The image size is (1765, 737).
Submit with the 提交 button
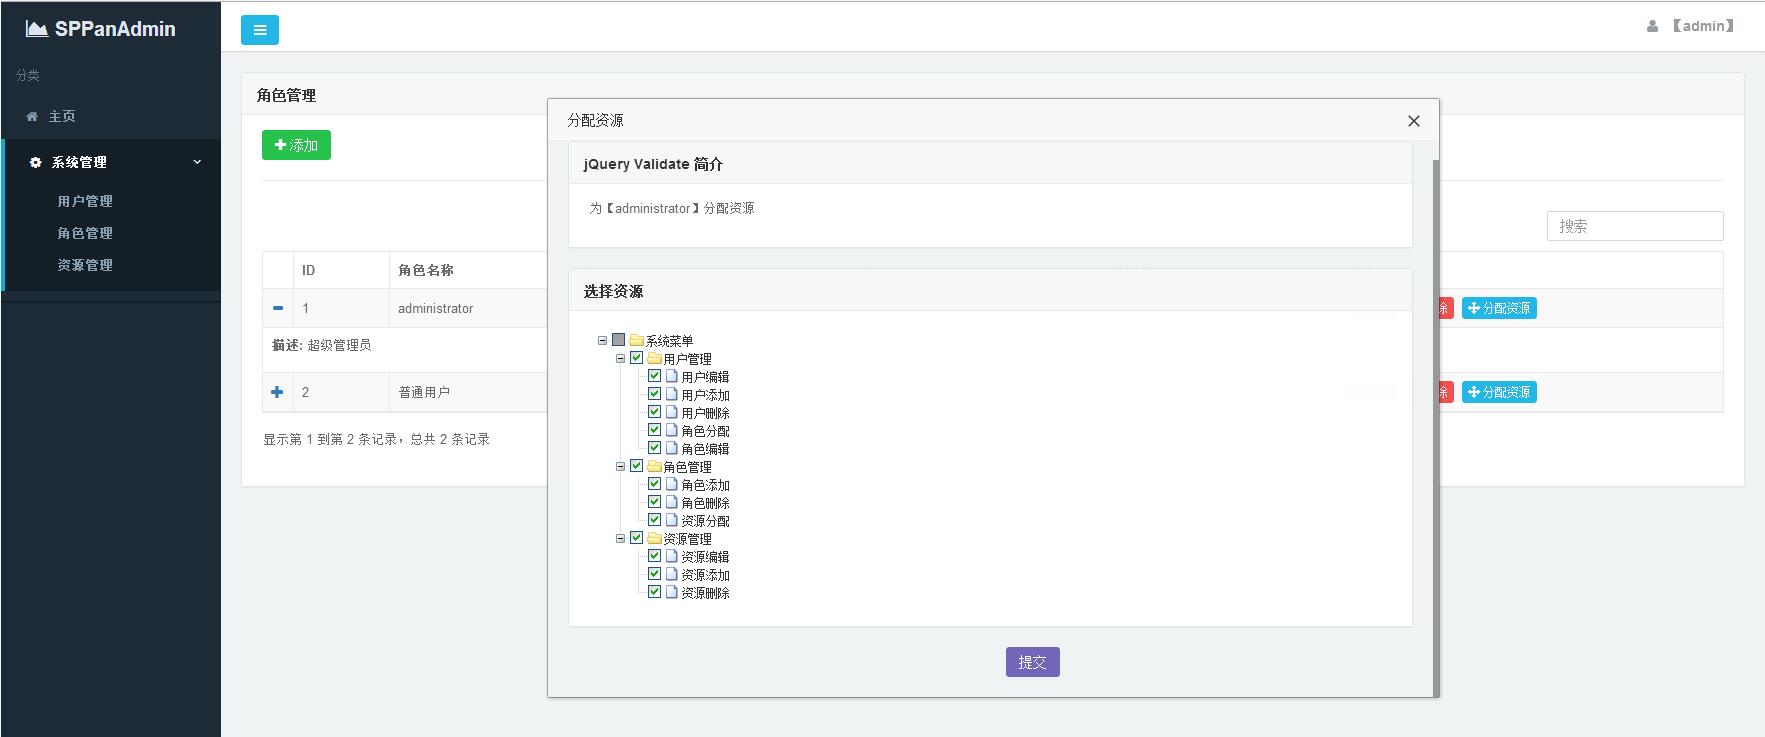pos(1032,662)
